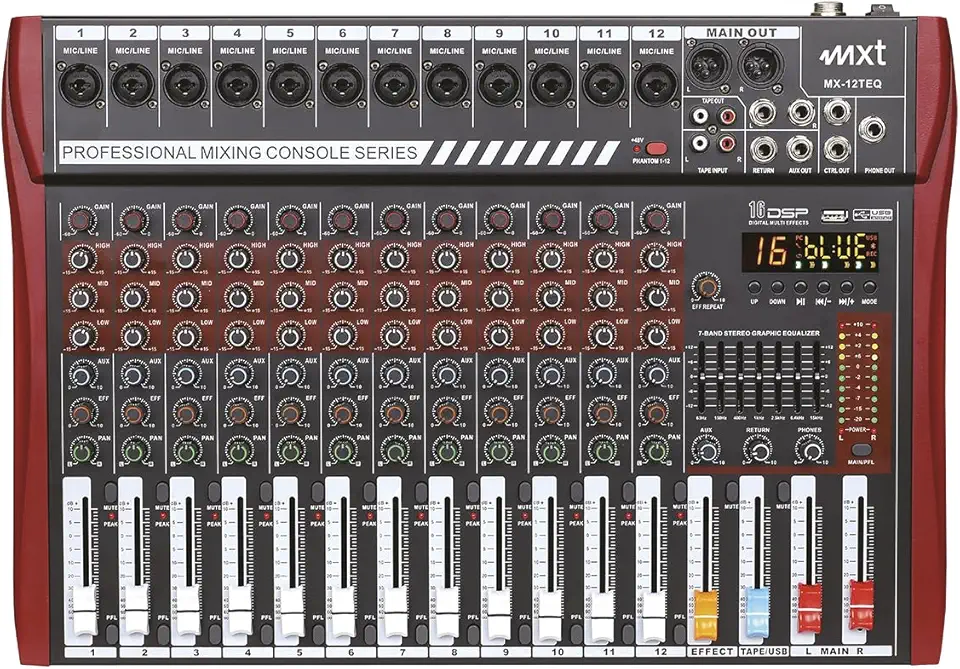This screenshot has height=669, width=960.
Task: Turn the EFF REPEAT knob
Action: pyautogui.click(x=706, y=285)
